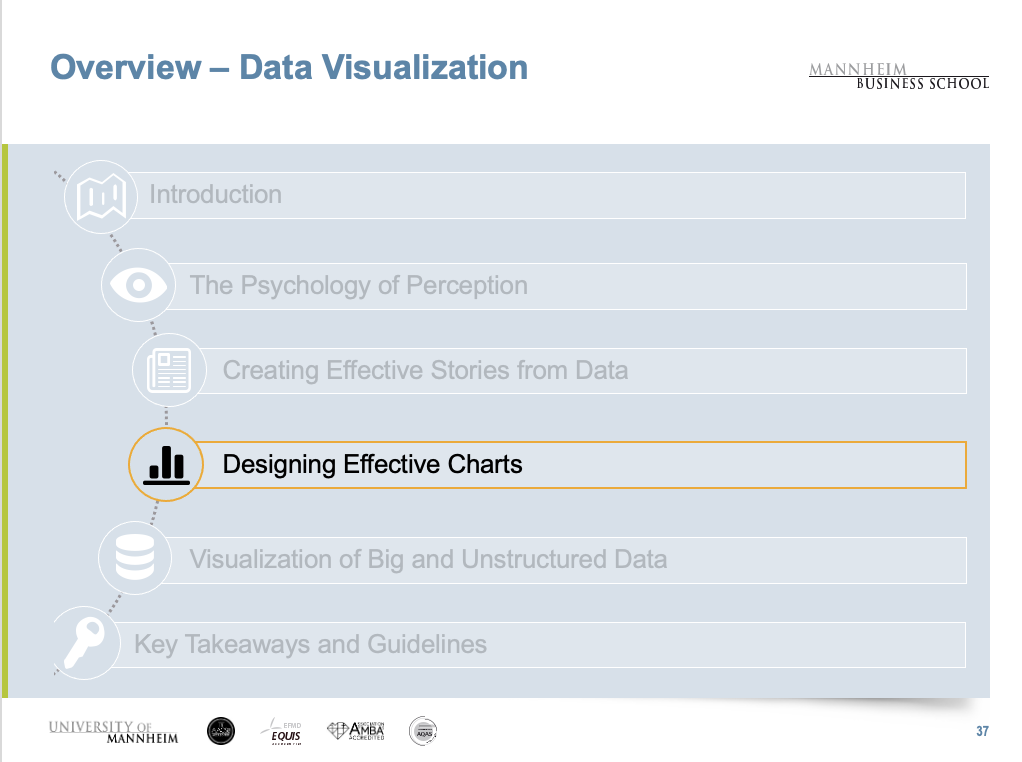Click the highlighted bar chart icon

point(166,464)
